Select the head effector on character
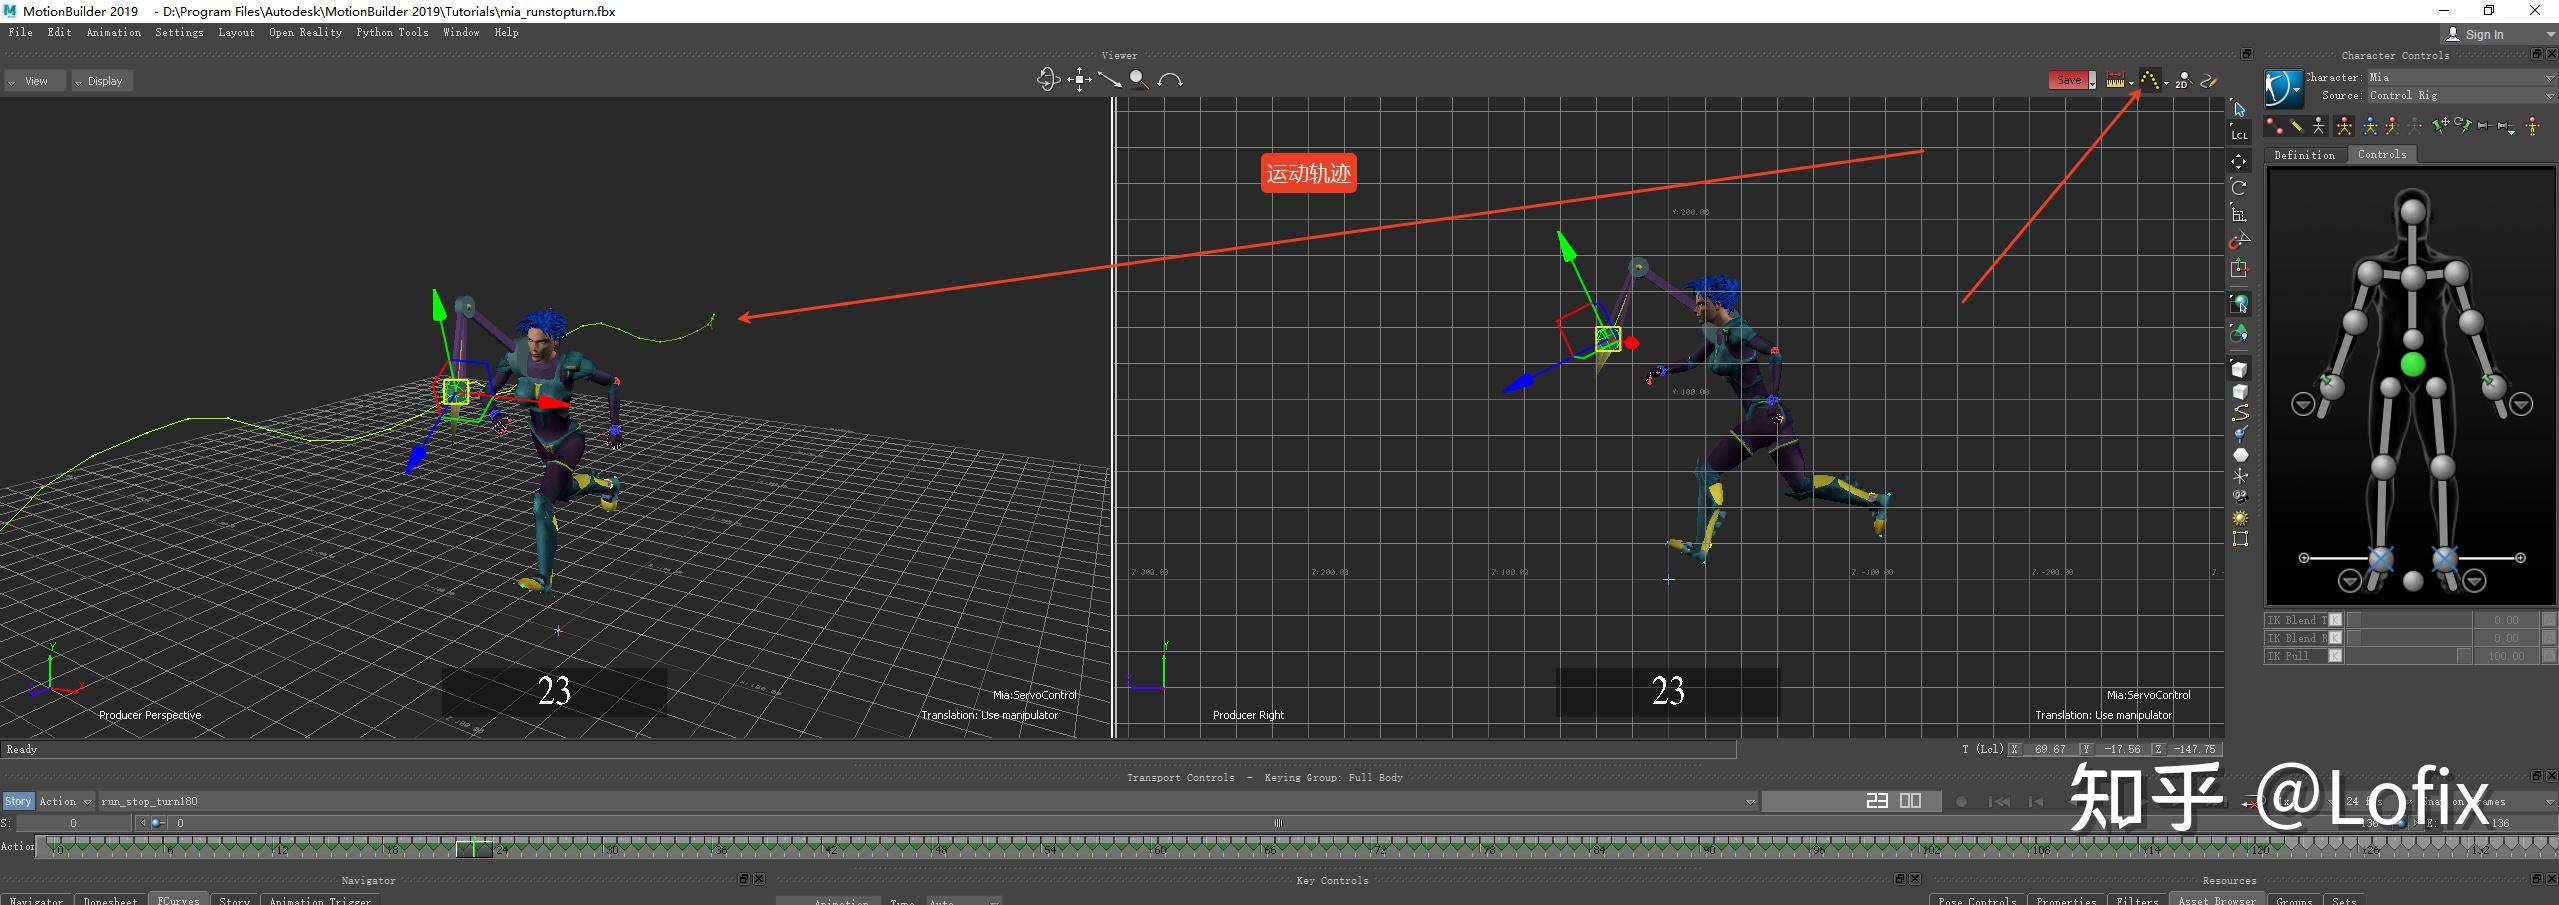The width and height of the screenshot is (2559, 905). click(2413, 212)
